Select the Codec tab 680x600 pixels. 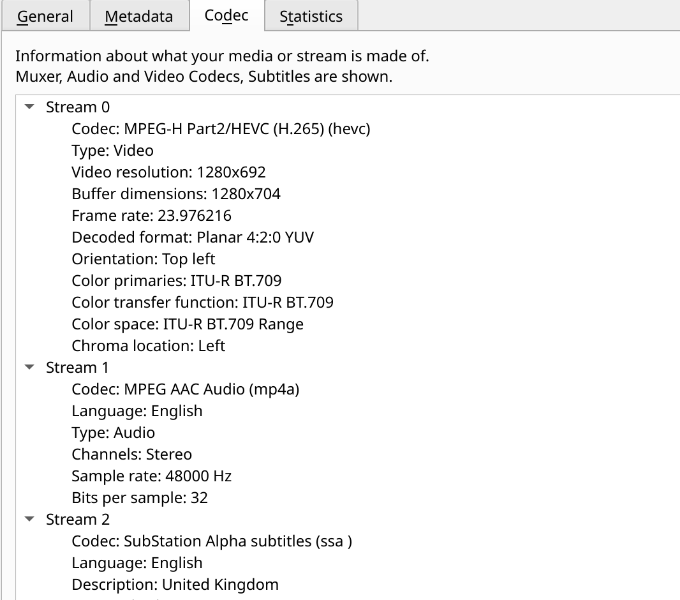[x=226, y=16]
